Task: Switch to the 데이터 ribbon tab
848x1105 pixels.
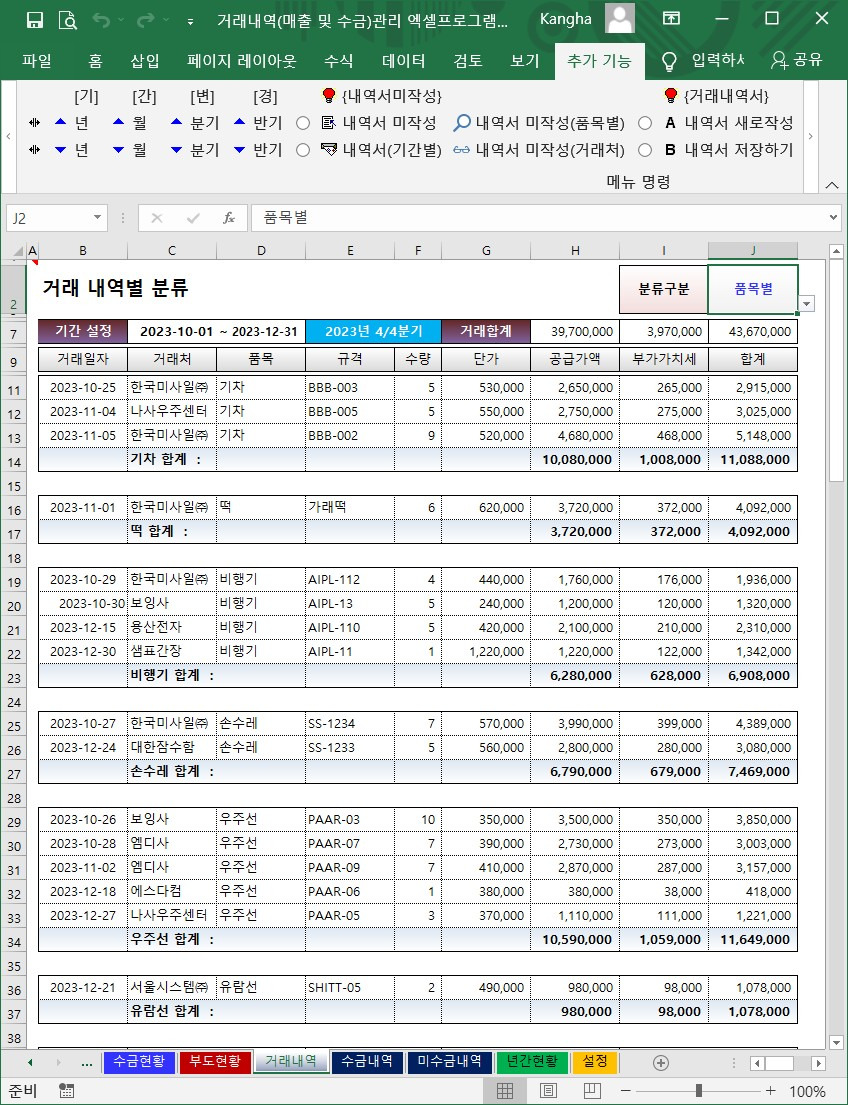Action: (x=403, y=61)
